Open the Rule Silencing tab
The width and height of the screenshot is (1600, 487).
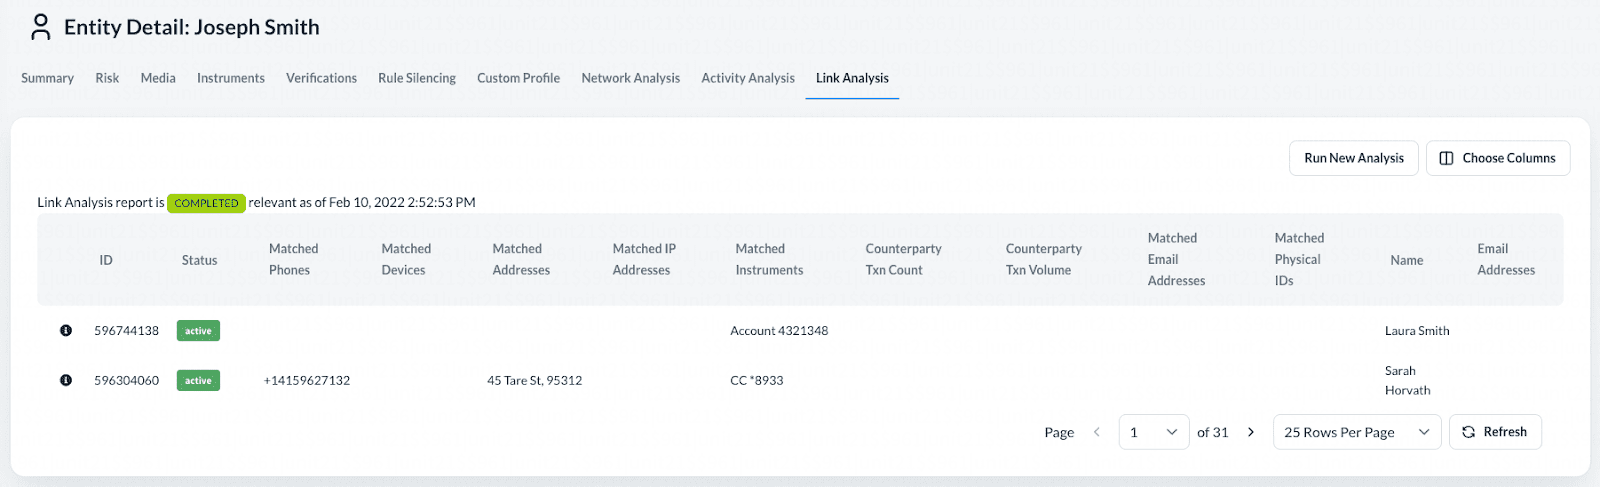417,78
